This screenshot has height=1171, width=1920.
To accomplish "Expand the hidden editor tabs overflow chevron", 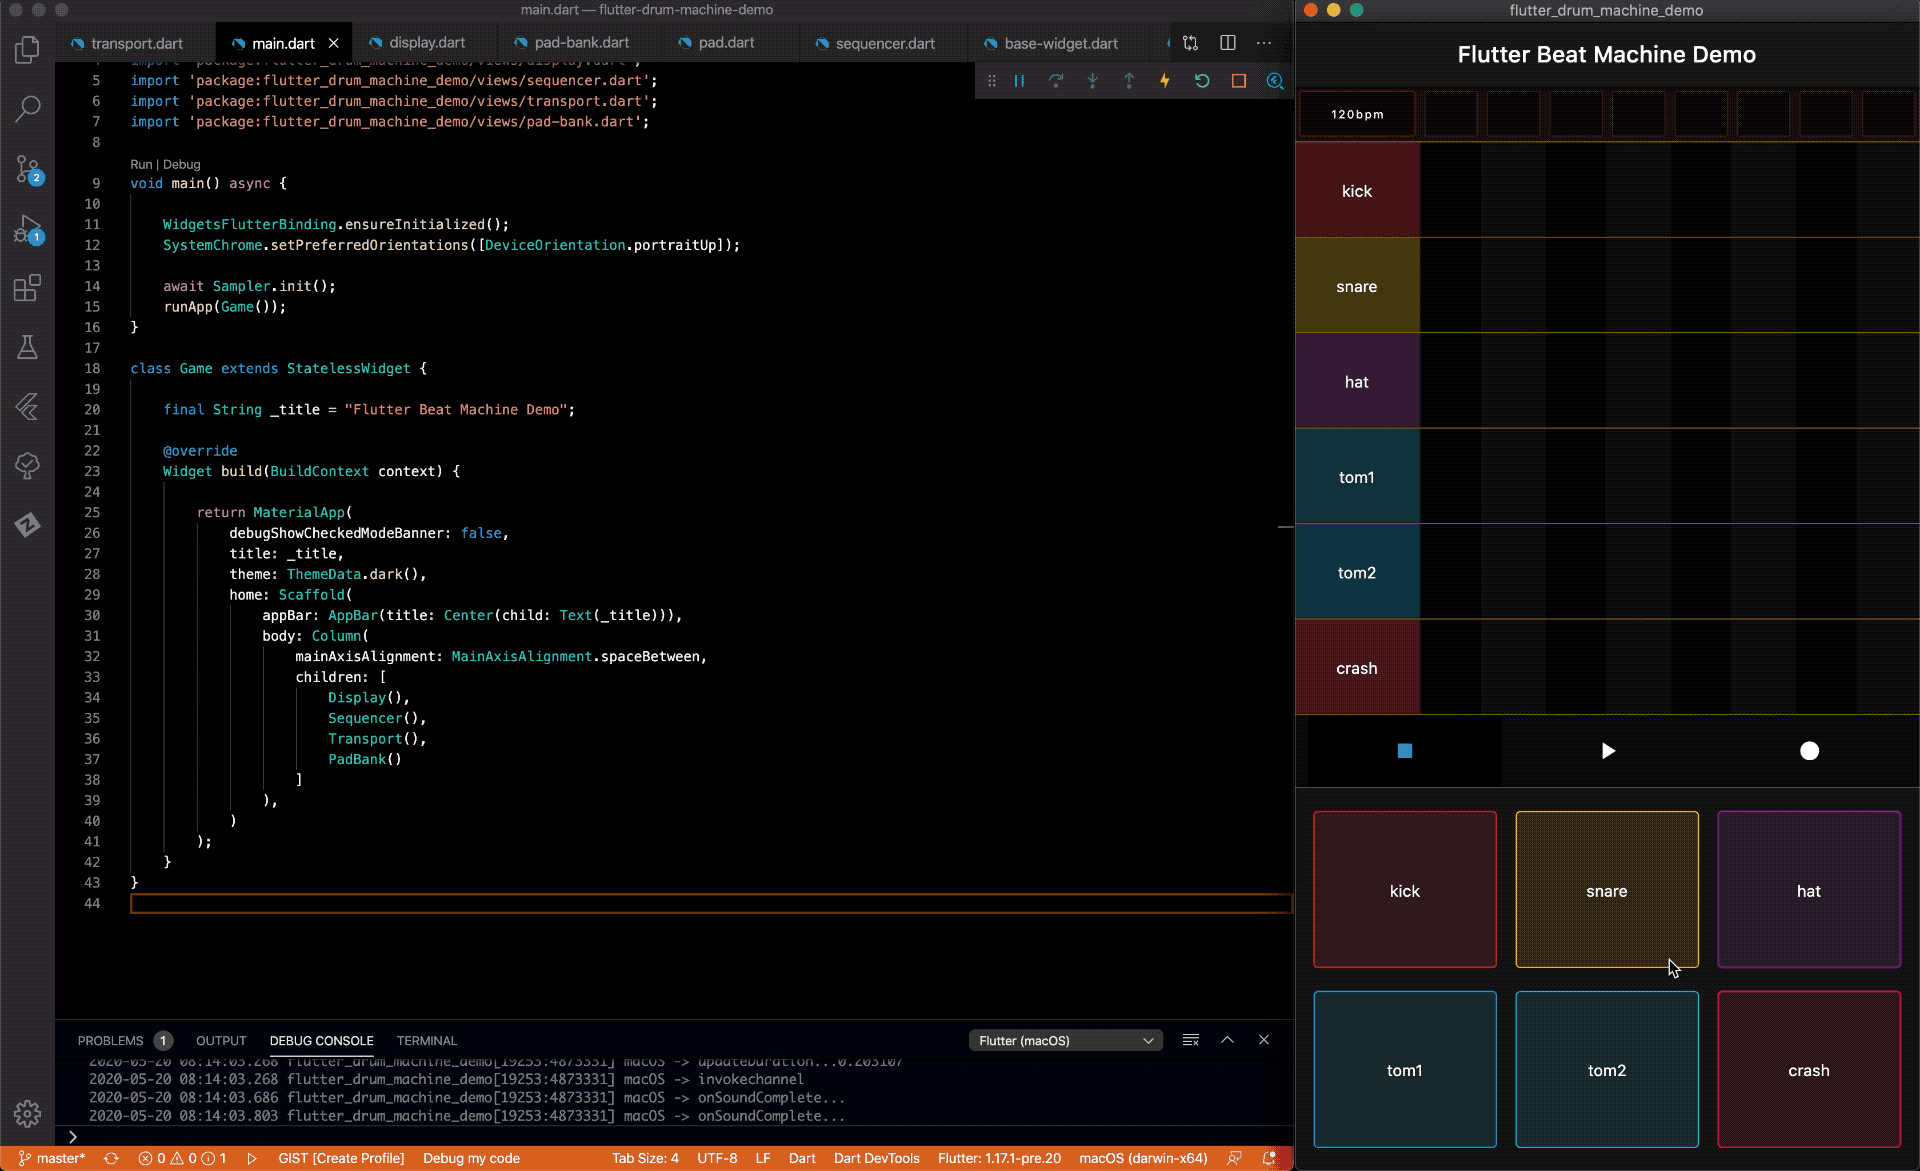I will coord(1168,43).
